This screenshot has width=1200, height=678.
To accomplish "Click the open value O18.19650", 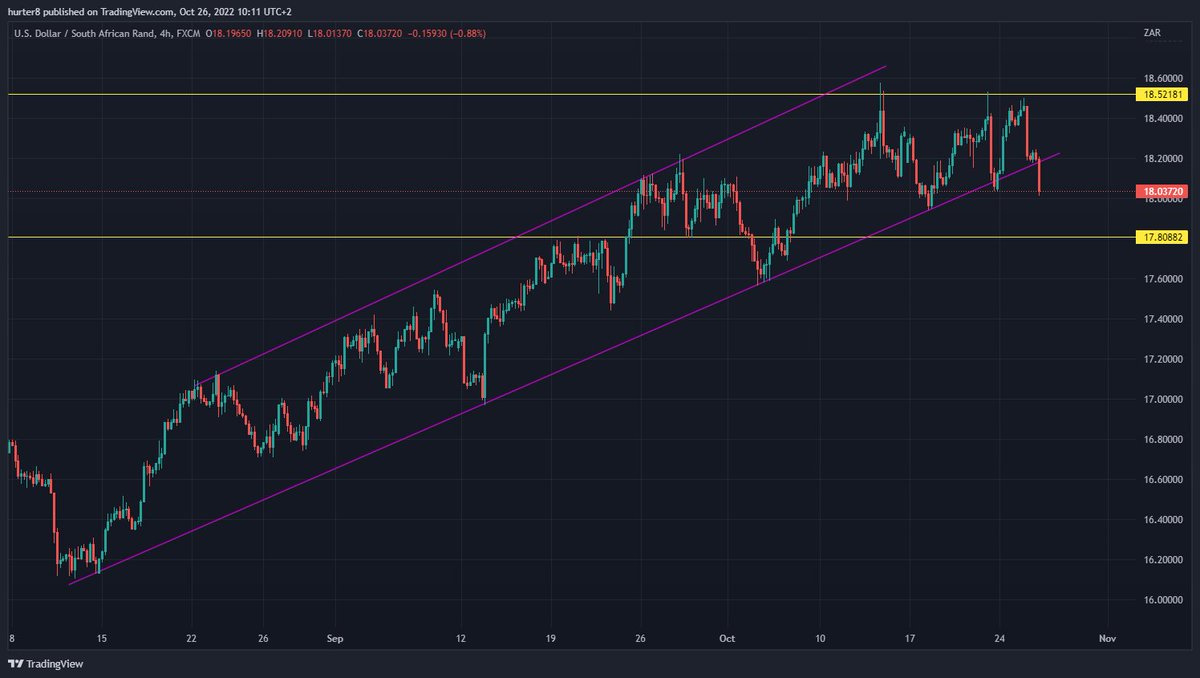I will [226, 33].
